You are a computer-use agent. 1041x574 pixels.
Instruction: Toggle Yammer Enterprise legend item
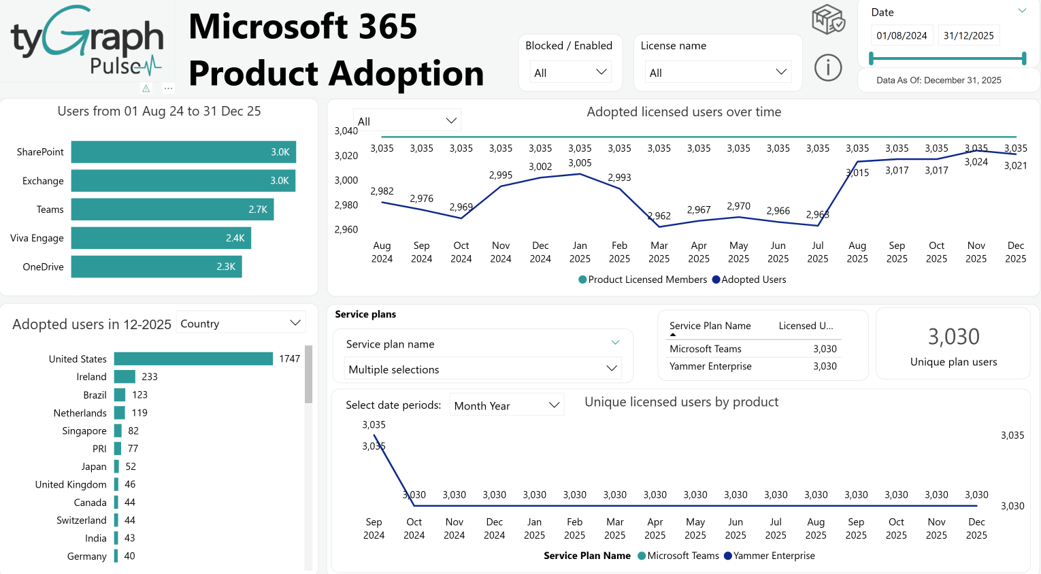pos(769,555)
